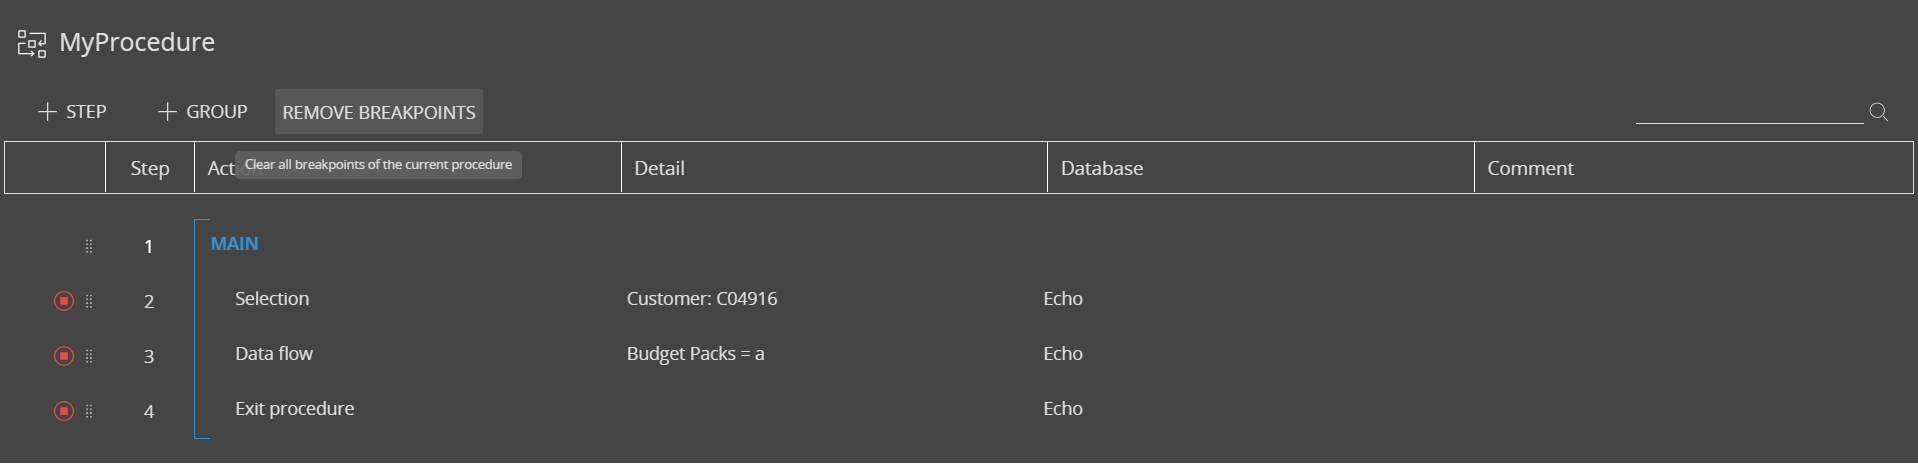Click drag handle of step 2
Viewport: 1918px width, 464px height.
pyautogui.click(x=89, y=301)
